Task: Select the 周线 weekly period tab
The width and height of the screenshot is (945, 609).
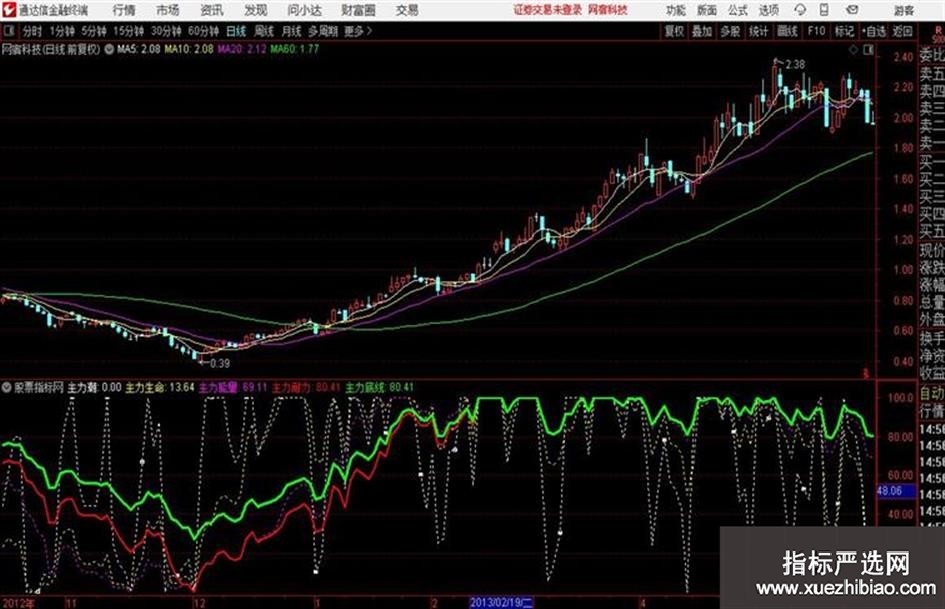Action: point(264,31)
